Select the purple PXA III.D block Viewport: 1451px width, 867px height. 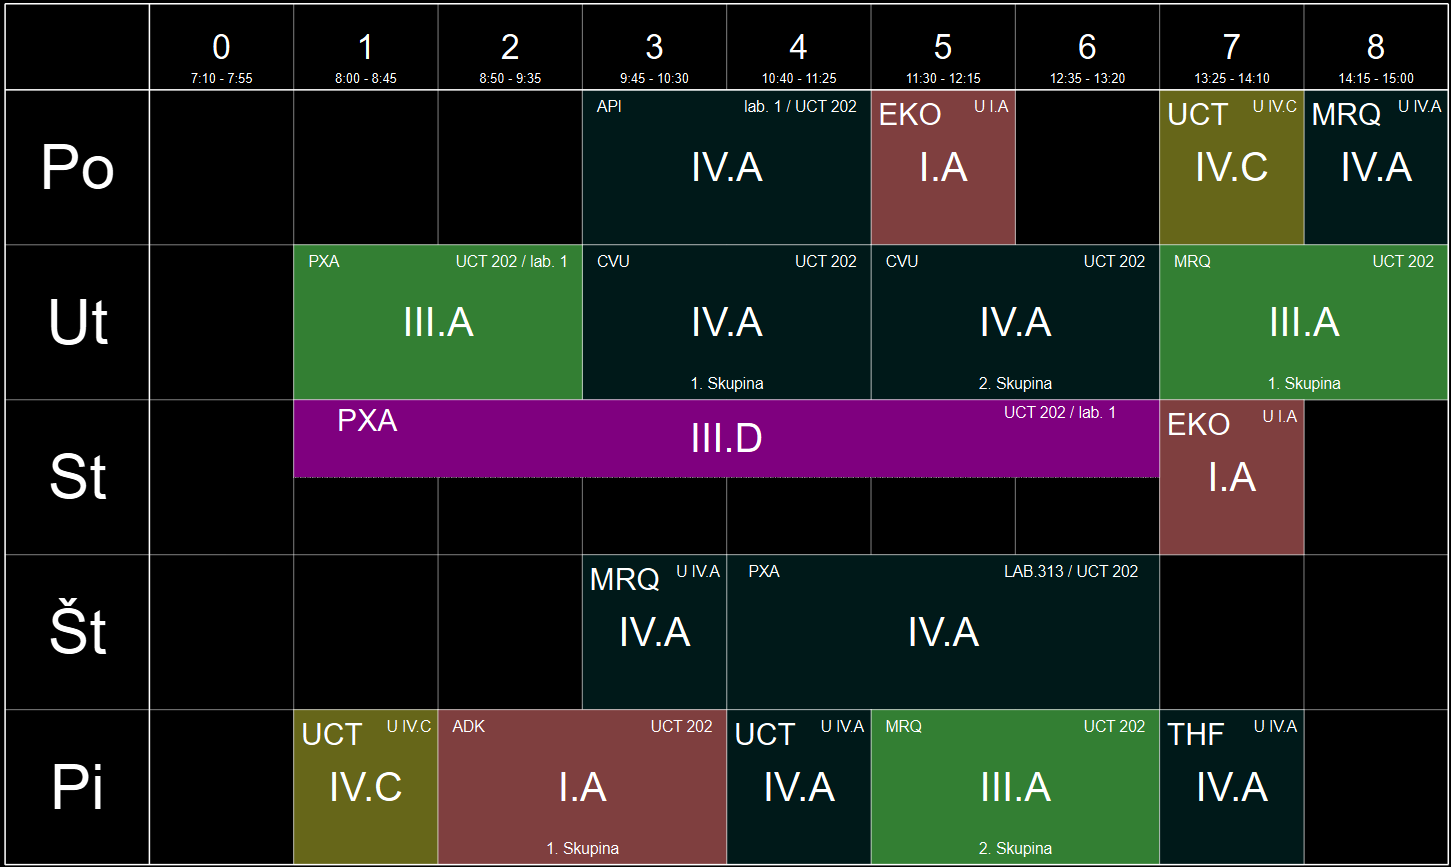click(x=726, y=439)
